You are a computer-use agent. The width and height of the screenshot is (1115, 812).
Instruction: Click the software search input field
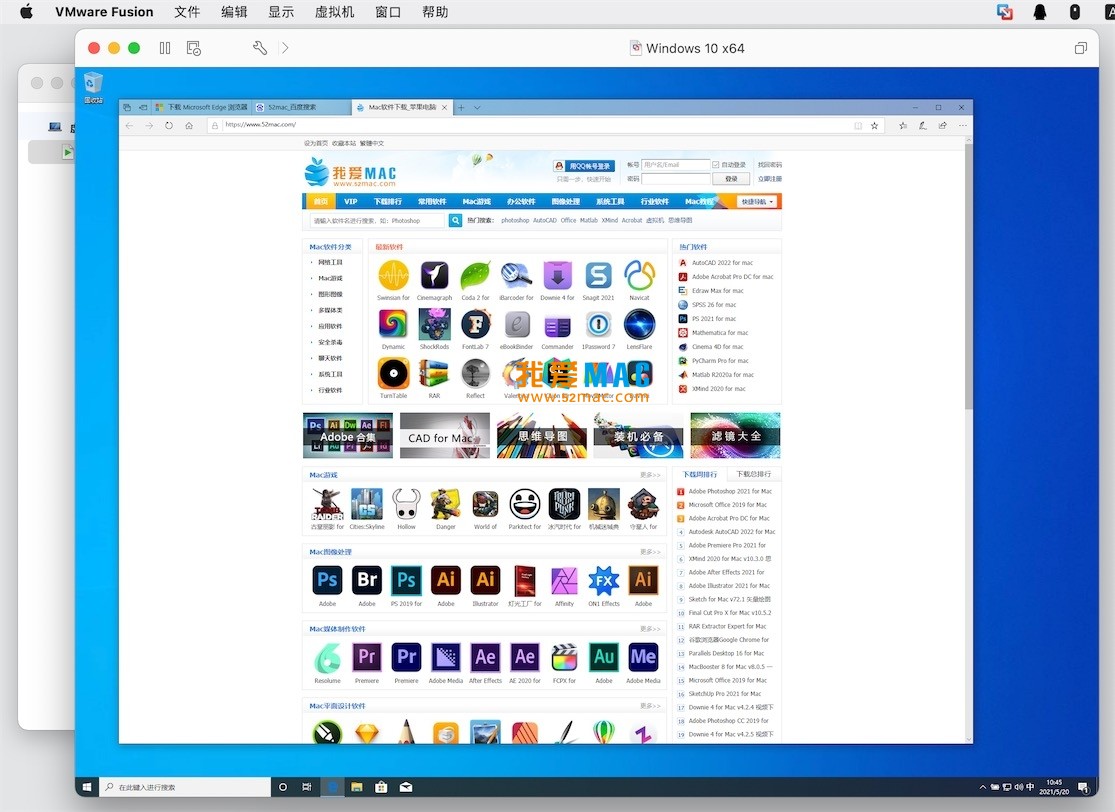(x=378, y=220)
